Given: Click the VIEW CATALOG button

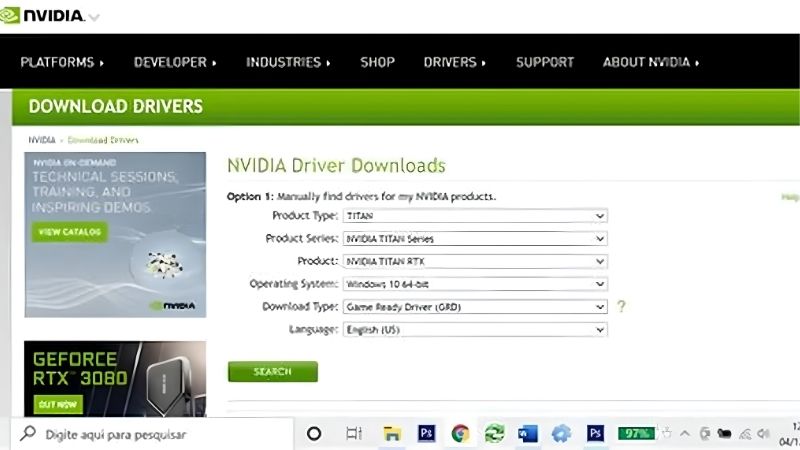Looking at the screenshot, I should click(x=70, y=232).
